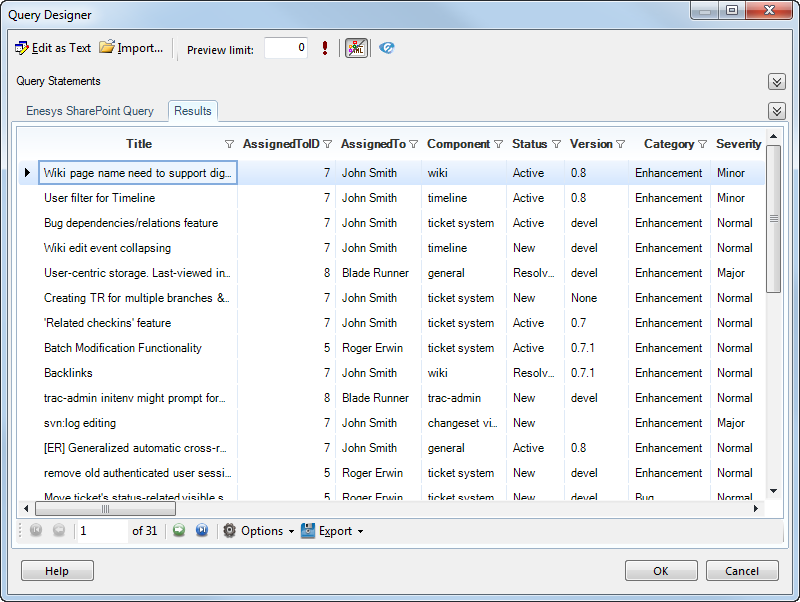
Task: Open the Import file option
Action: [131, 48]
